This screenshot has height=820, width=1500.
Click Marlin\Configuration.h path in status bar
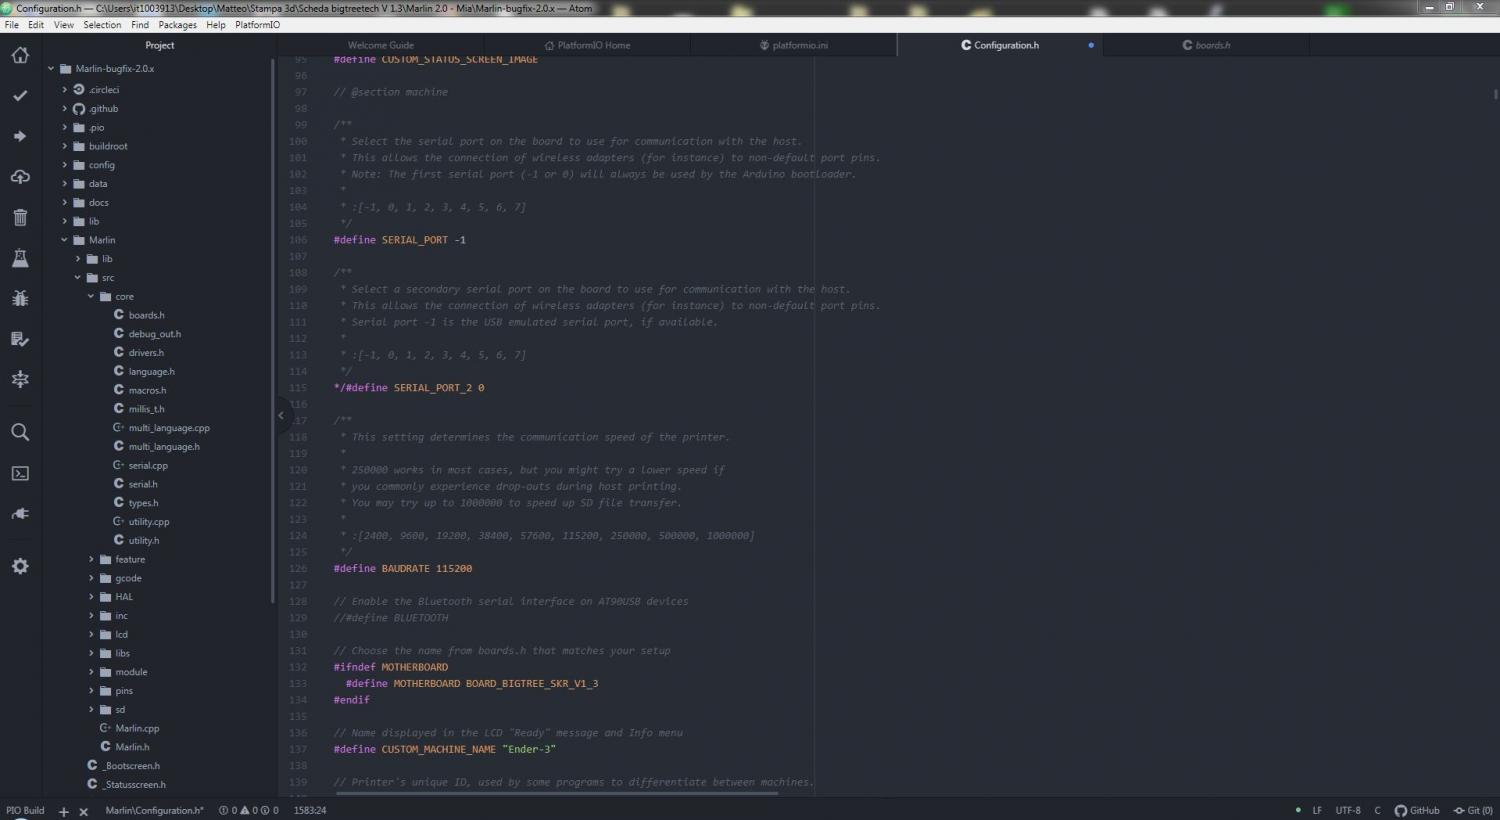tap(154, 810)
